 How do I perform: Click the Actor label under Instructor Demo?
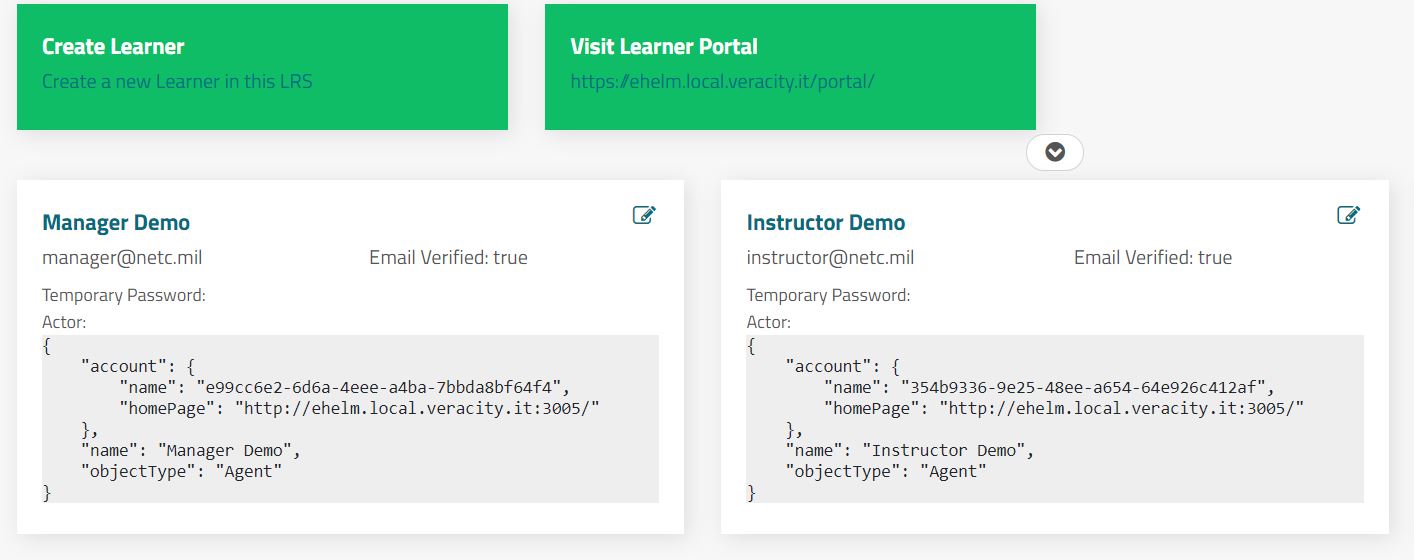click(x=768, y=322)
